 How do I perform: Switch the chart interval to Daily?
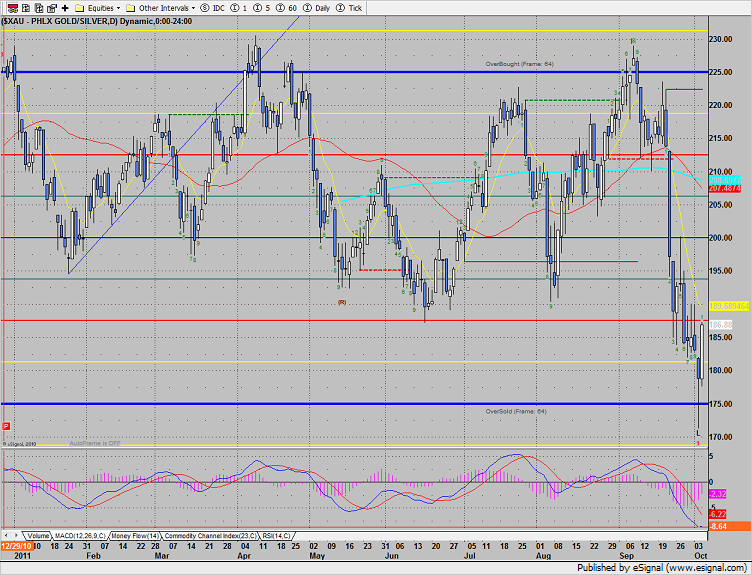coord(317,8)
